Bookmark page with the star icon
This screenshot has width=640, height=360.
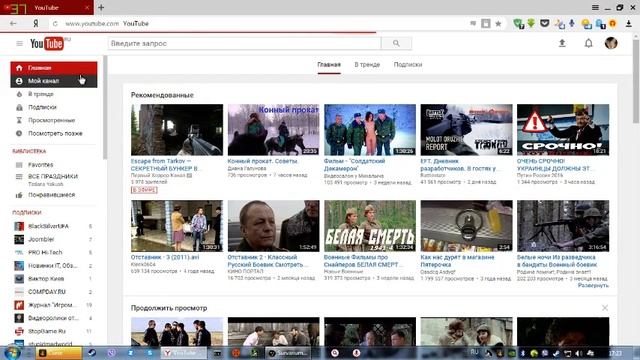(498, 24)
